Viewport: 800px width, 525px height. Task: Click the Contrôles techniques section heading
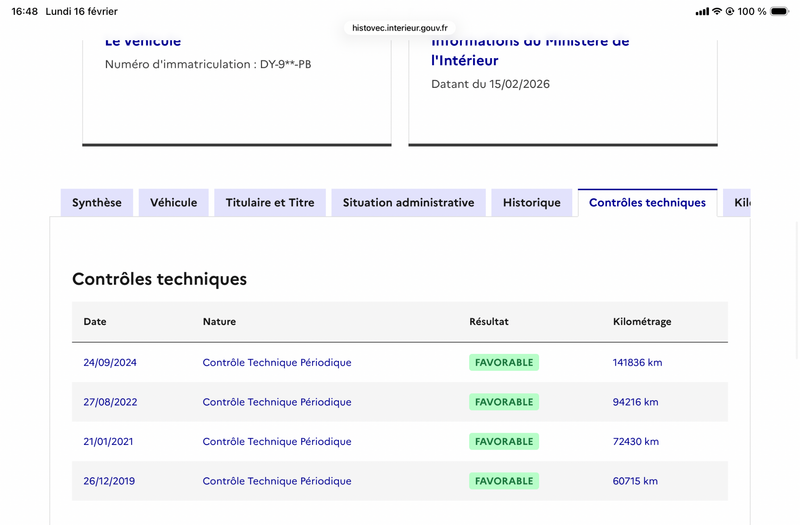click(x=159, y=279)
